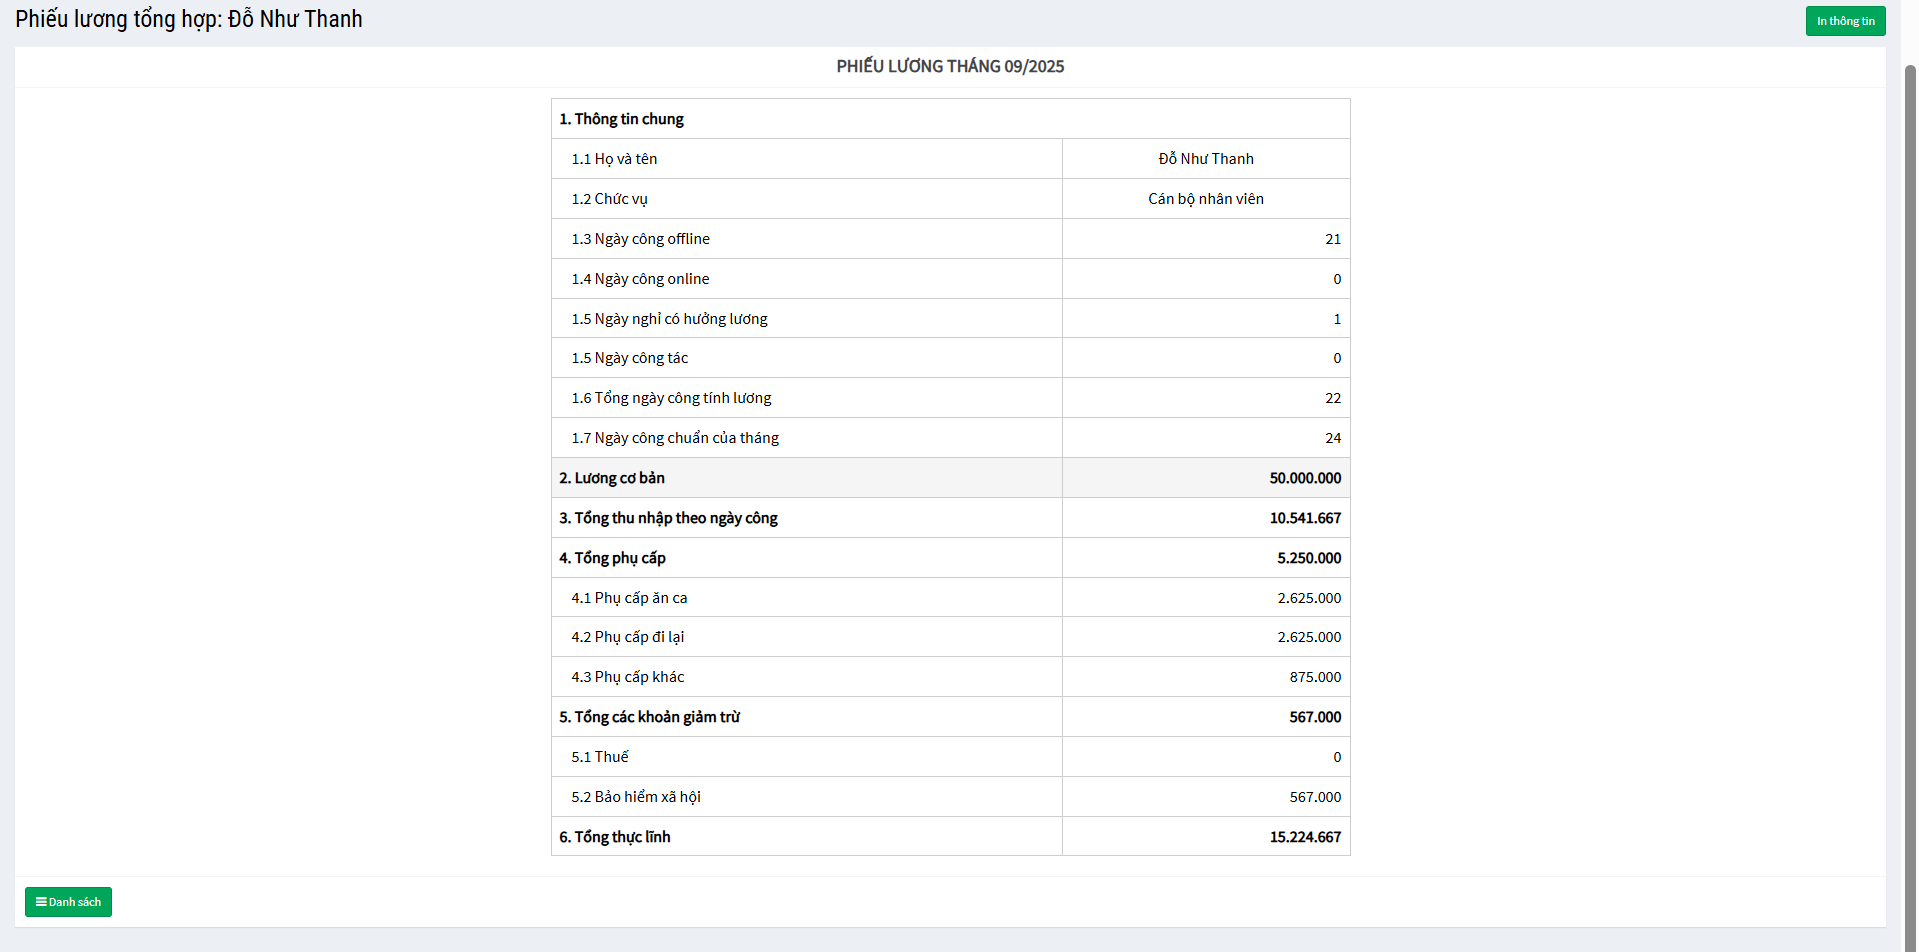Select the 5.2 Bảo hiểm xã hội row label
This screenshot has width=1919, height=952.
pyautogui.click(x=636, y=797)
